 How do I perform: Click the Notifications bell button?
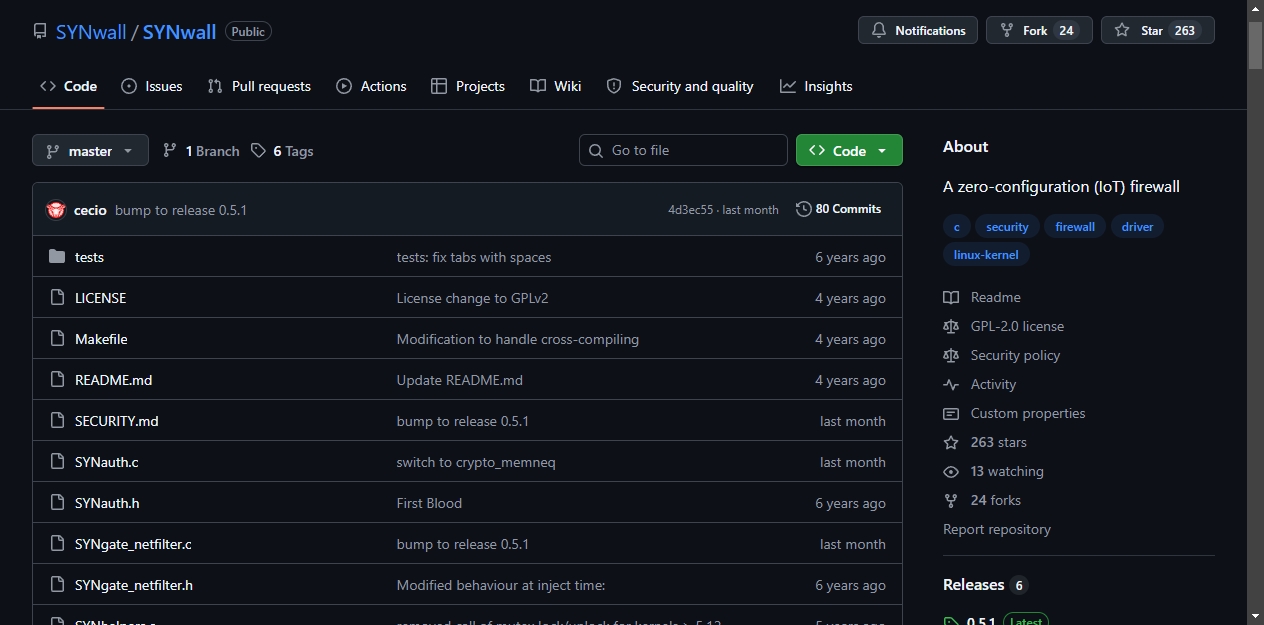click(918, 30)
